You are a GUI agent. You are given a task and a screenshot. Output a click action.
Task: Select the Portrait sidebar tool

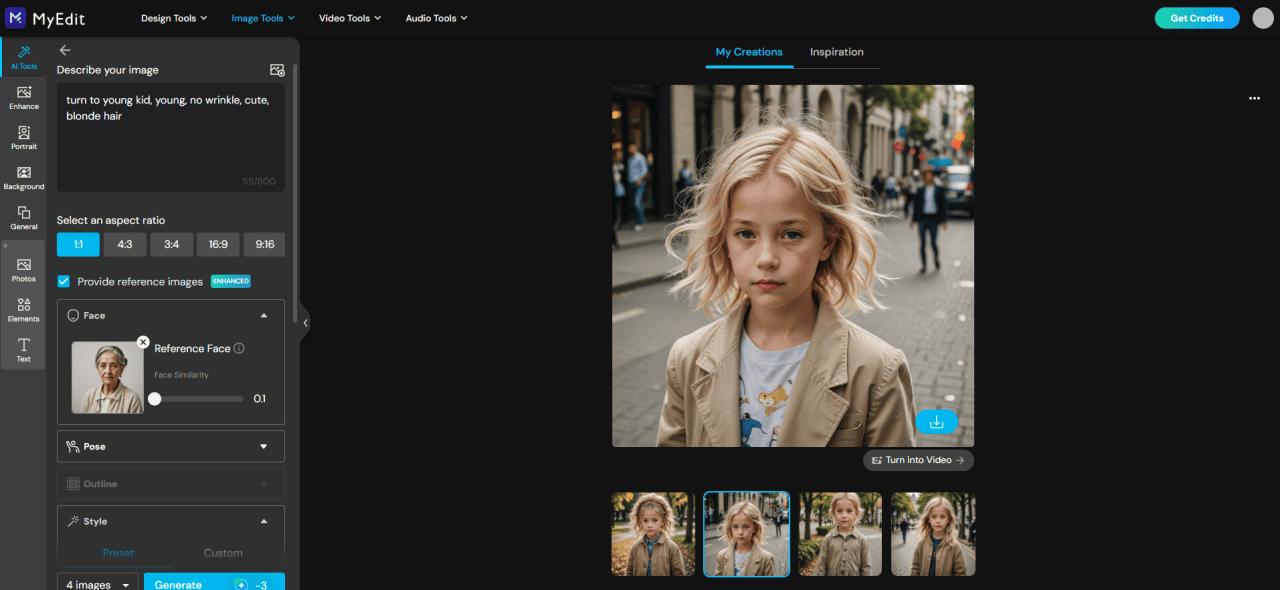pyautogui.click(x=24, y=138)
